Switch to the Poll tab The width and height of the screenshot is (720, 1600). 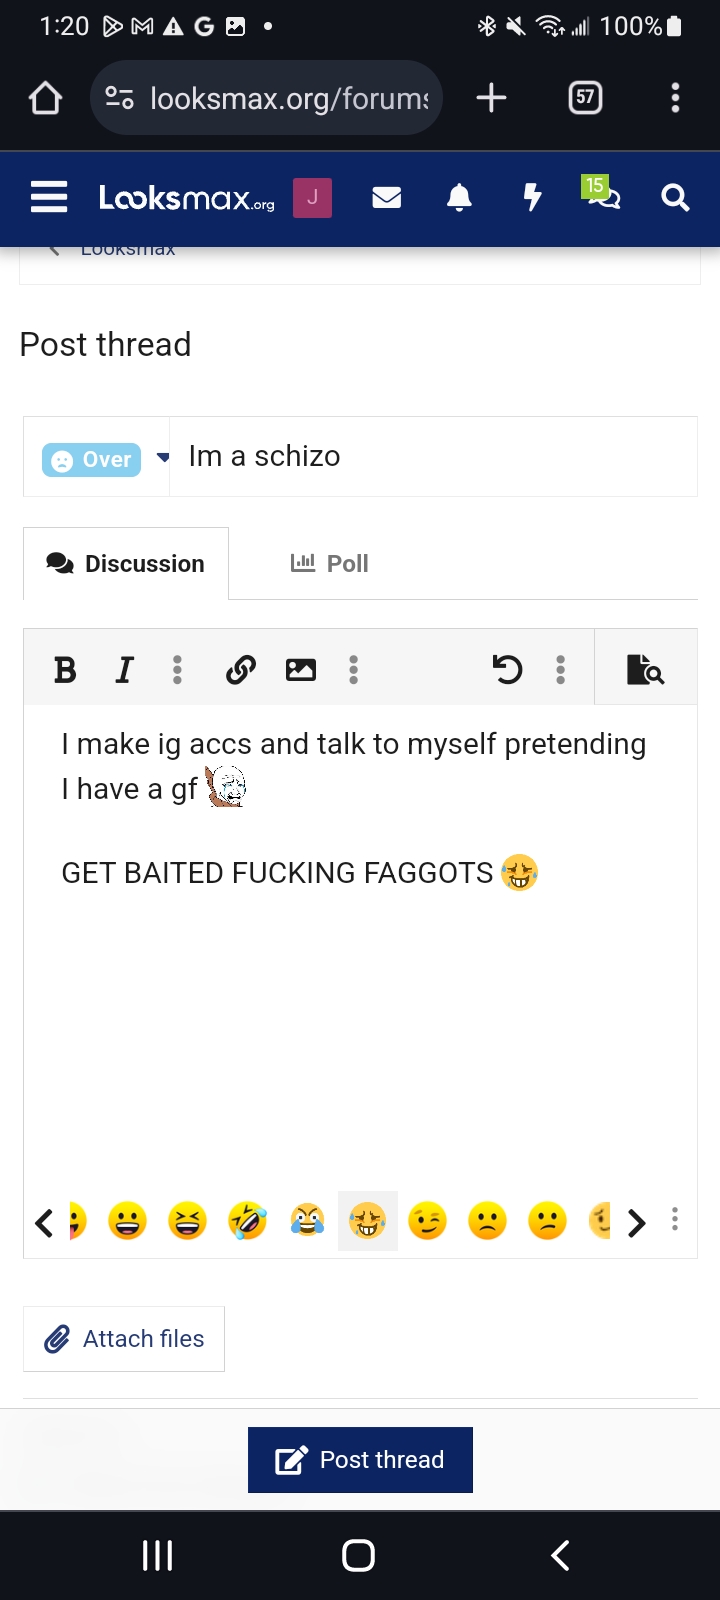(329, 563)
